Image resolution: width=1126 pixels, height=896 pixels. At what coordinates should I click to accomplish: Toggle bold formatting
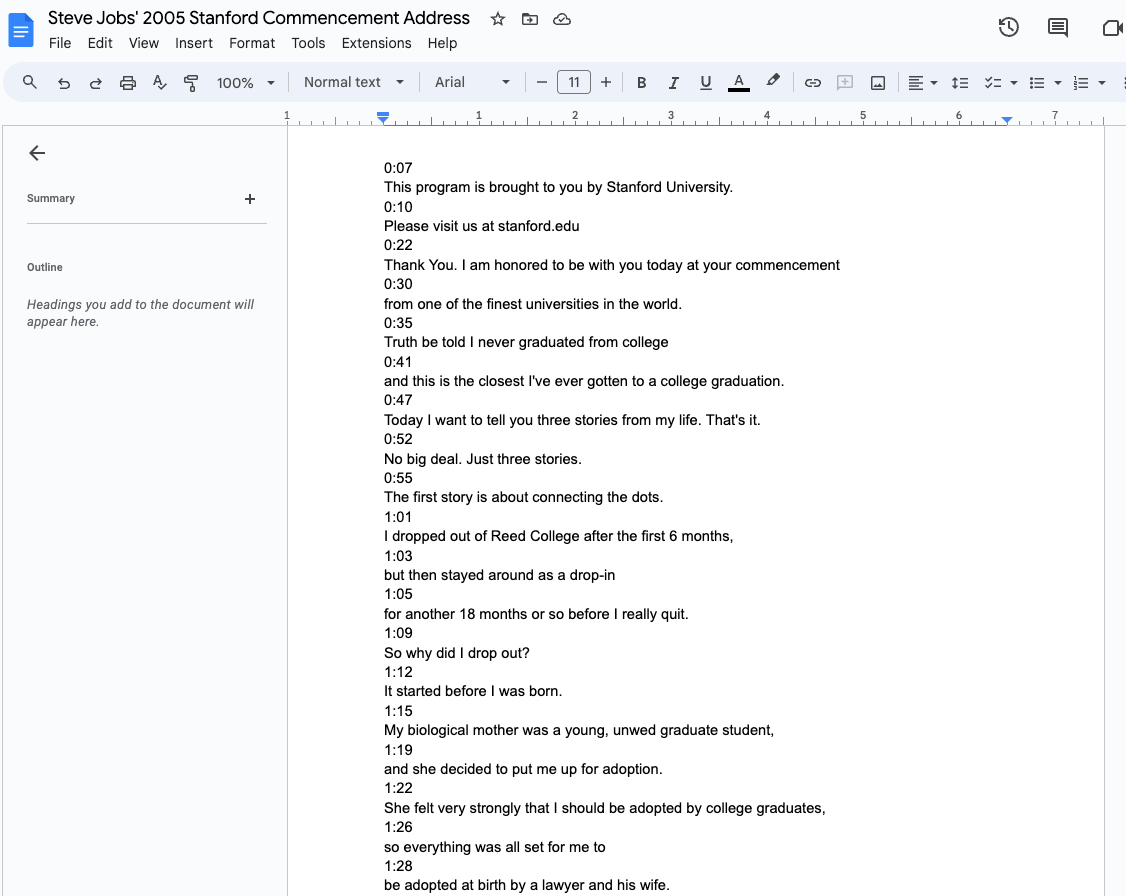coord(642,83)
